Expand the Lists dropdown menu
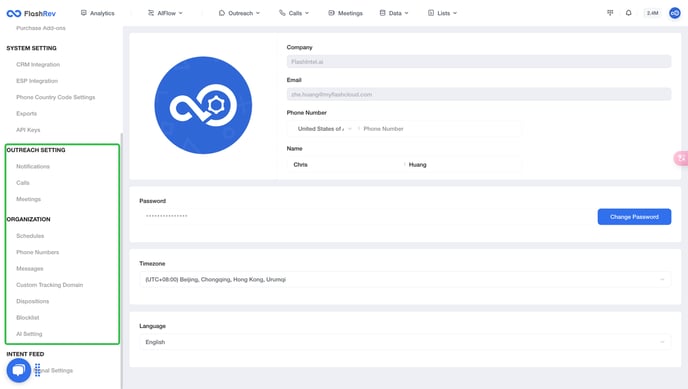688x389 pixels. tap(442, 13)
